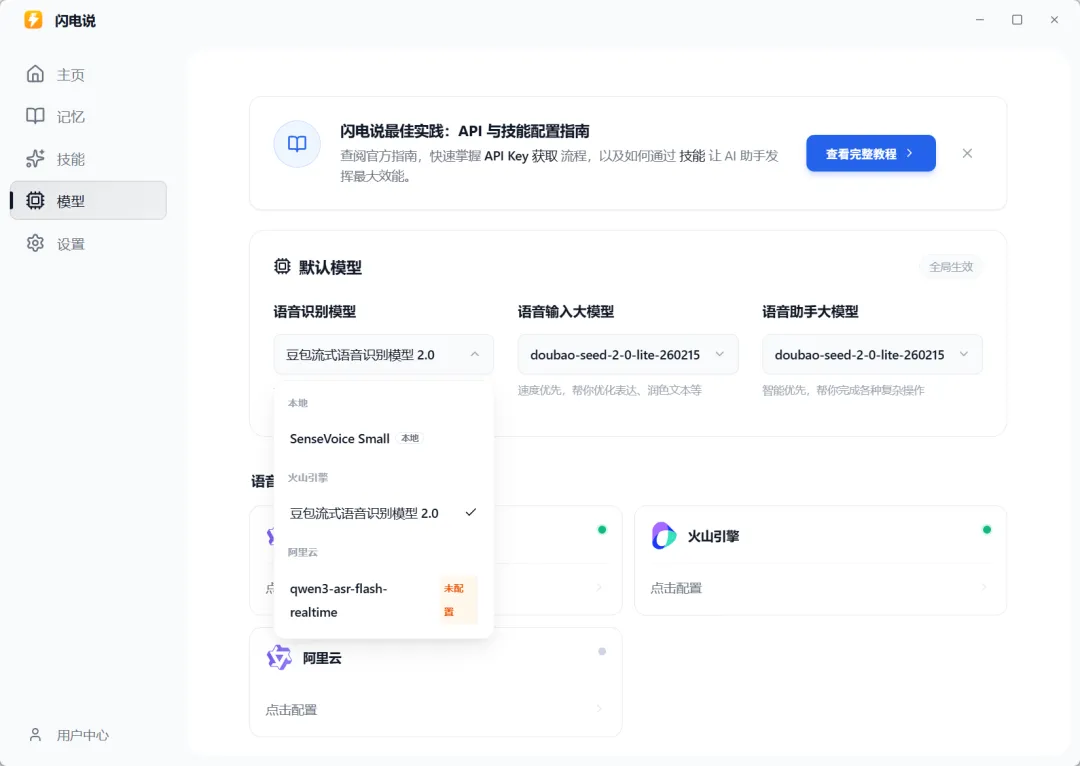Click the person icon beside 用户中心
The width and height of the screenshot is (1080, 766).
[35, 734]
